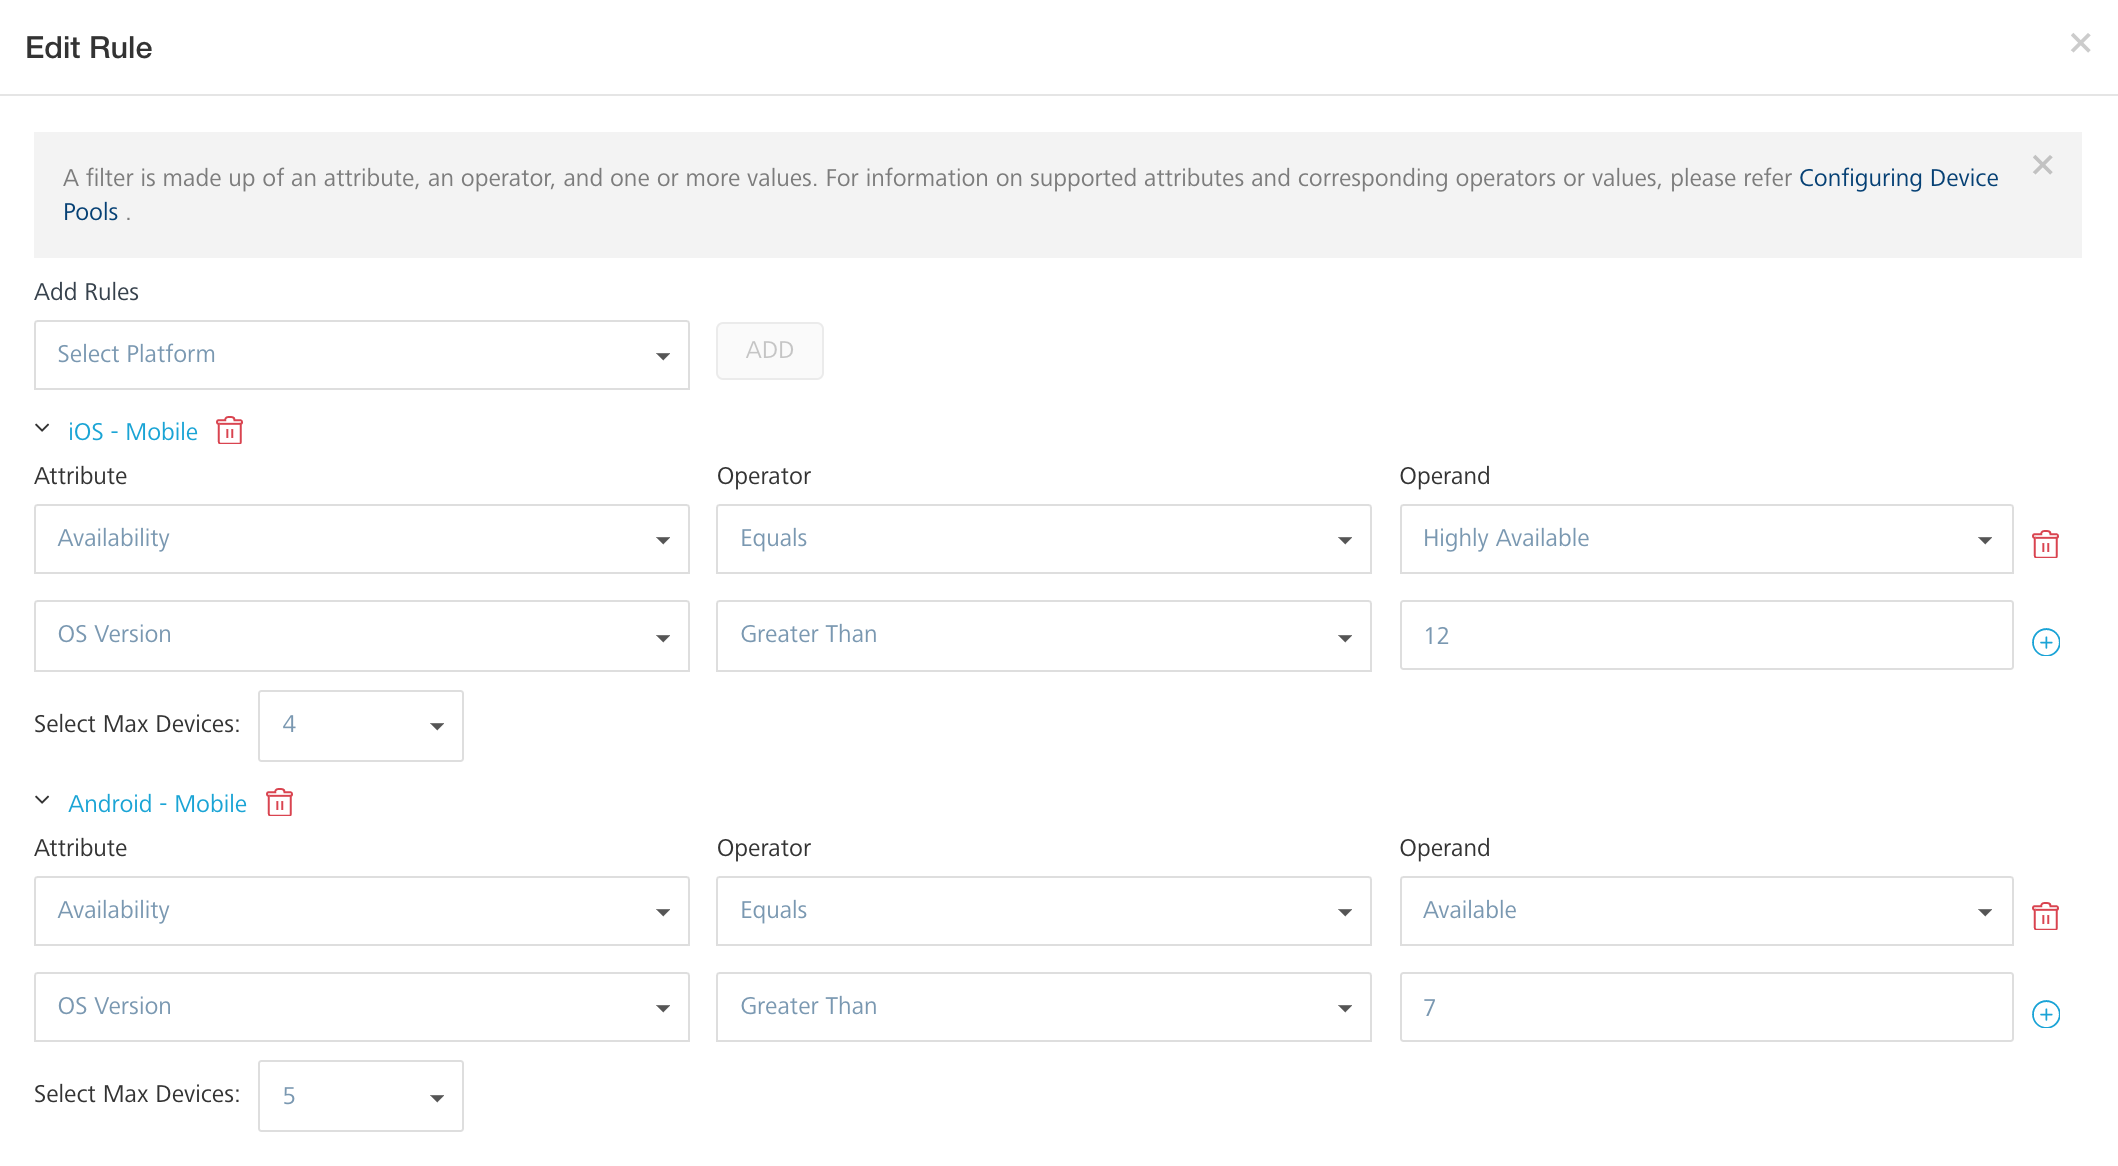
Task: Edit the iOS OS Version operand value 12
Action: pyautogui.click(x=1700, y=635)
